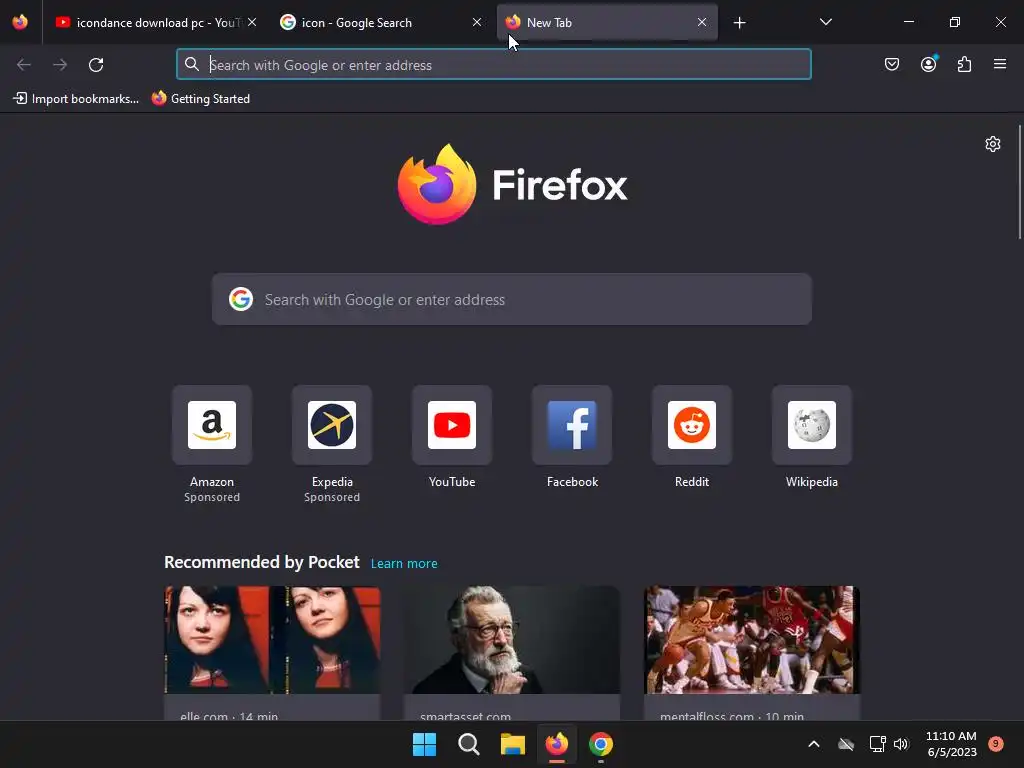Screen dimensions: 1024x768
Task: Click the network display tray icon
Action: (877, 744)
